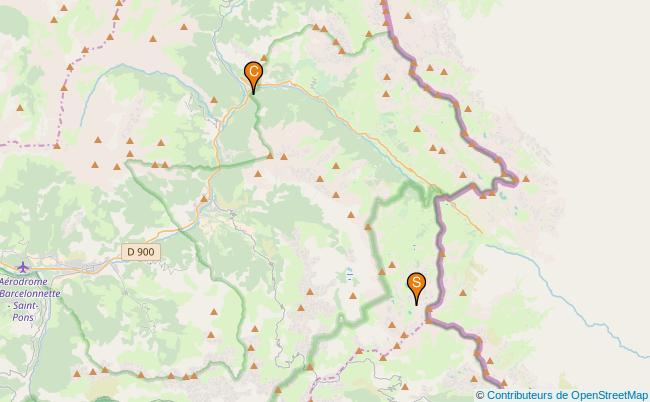Select the peak triangle at the pink dashed line's western end

57,146
